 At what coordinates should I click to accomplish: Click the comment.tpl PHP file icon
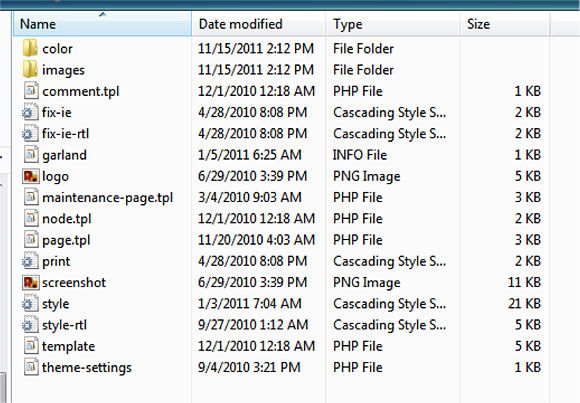click(x=31, y=91)
